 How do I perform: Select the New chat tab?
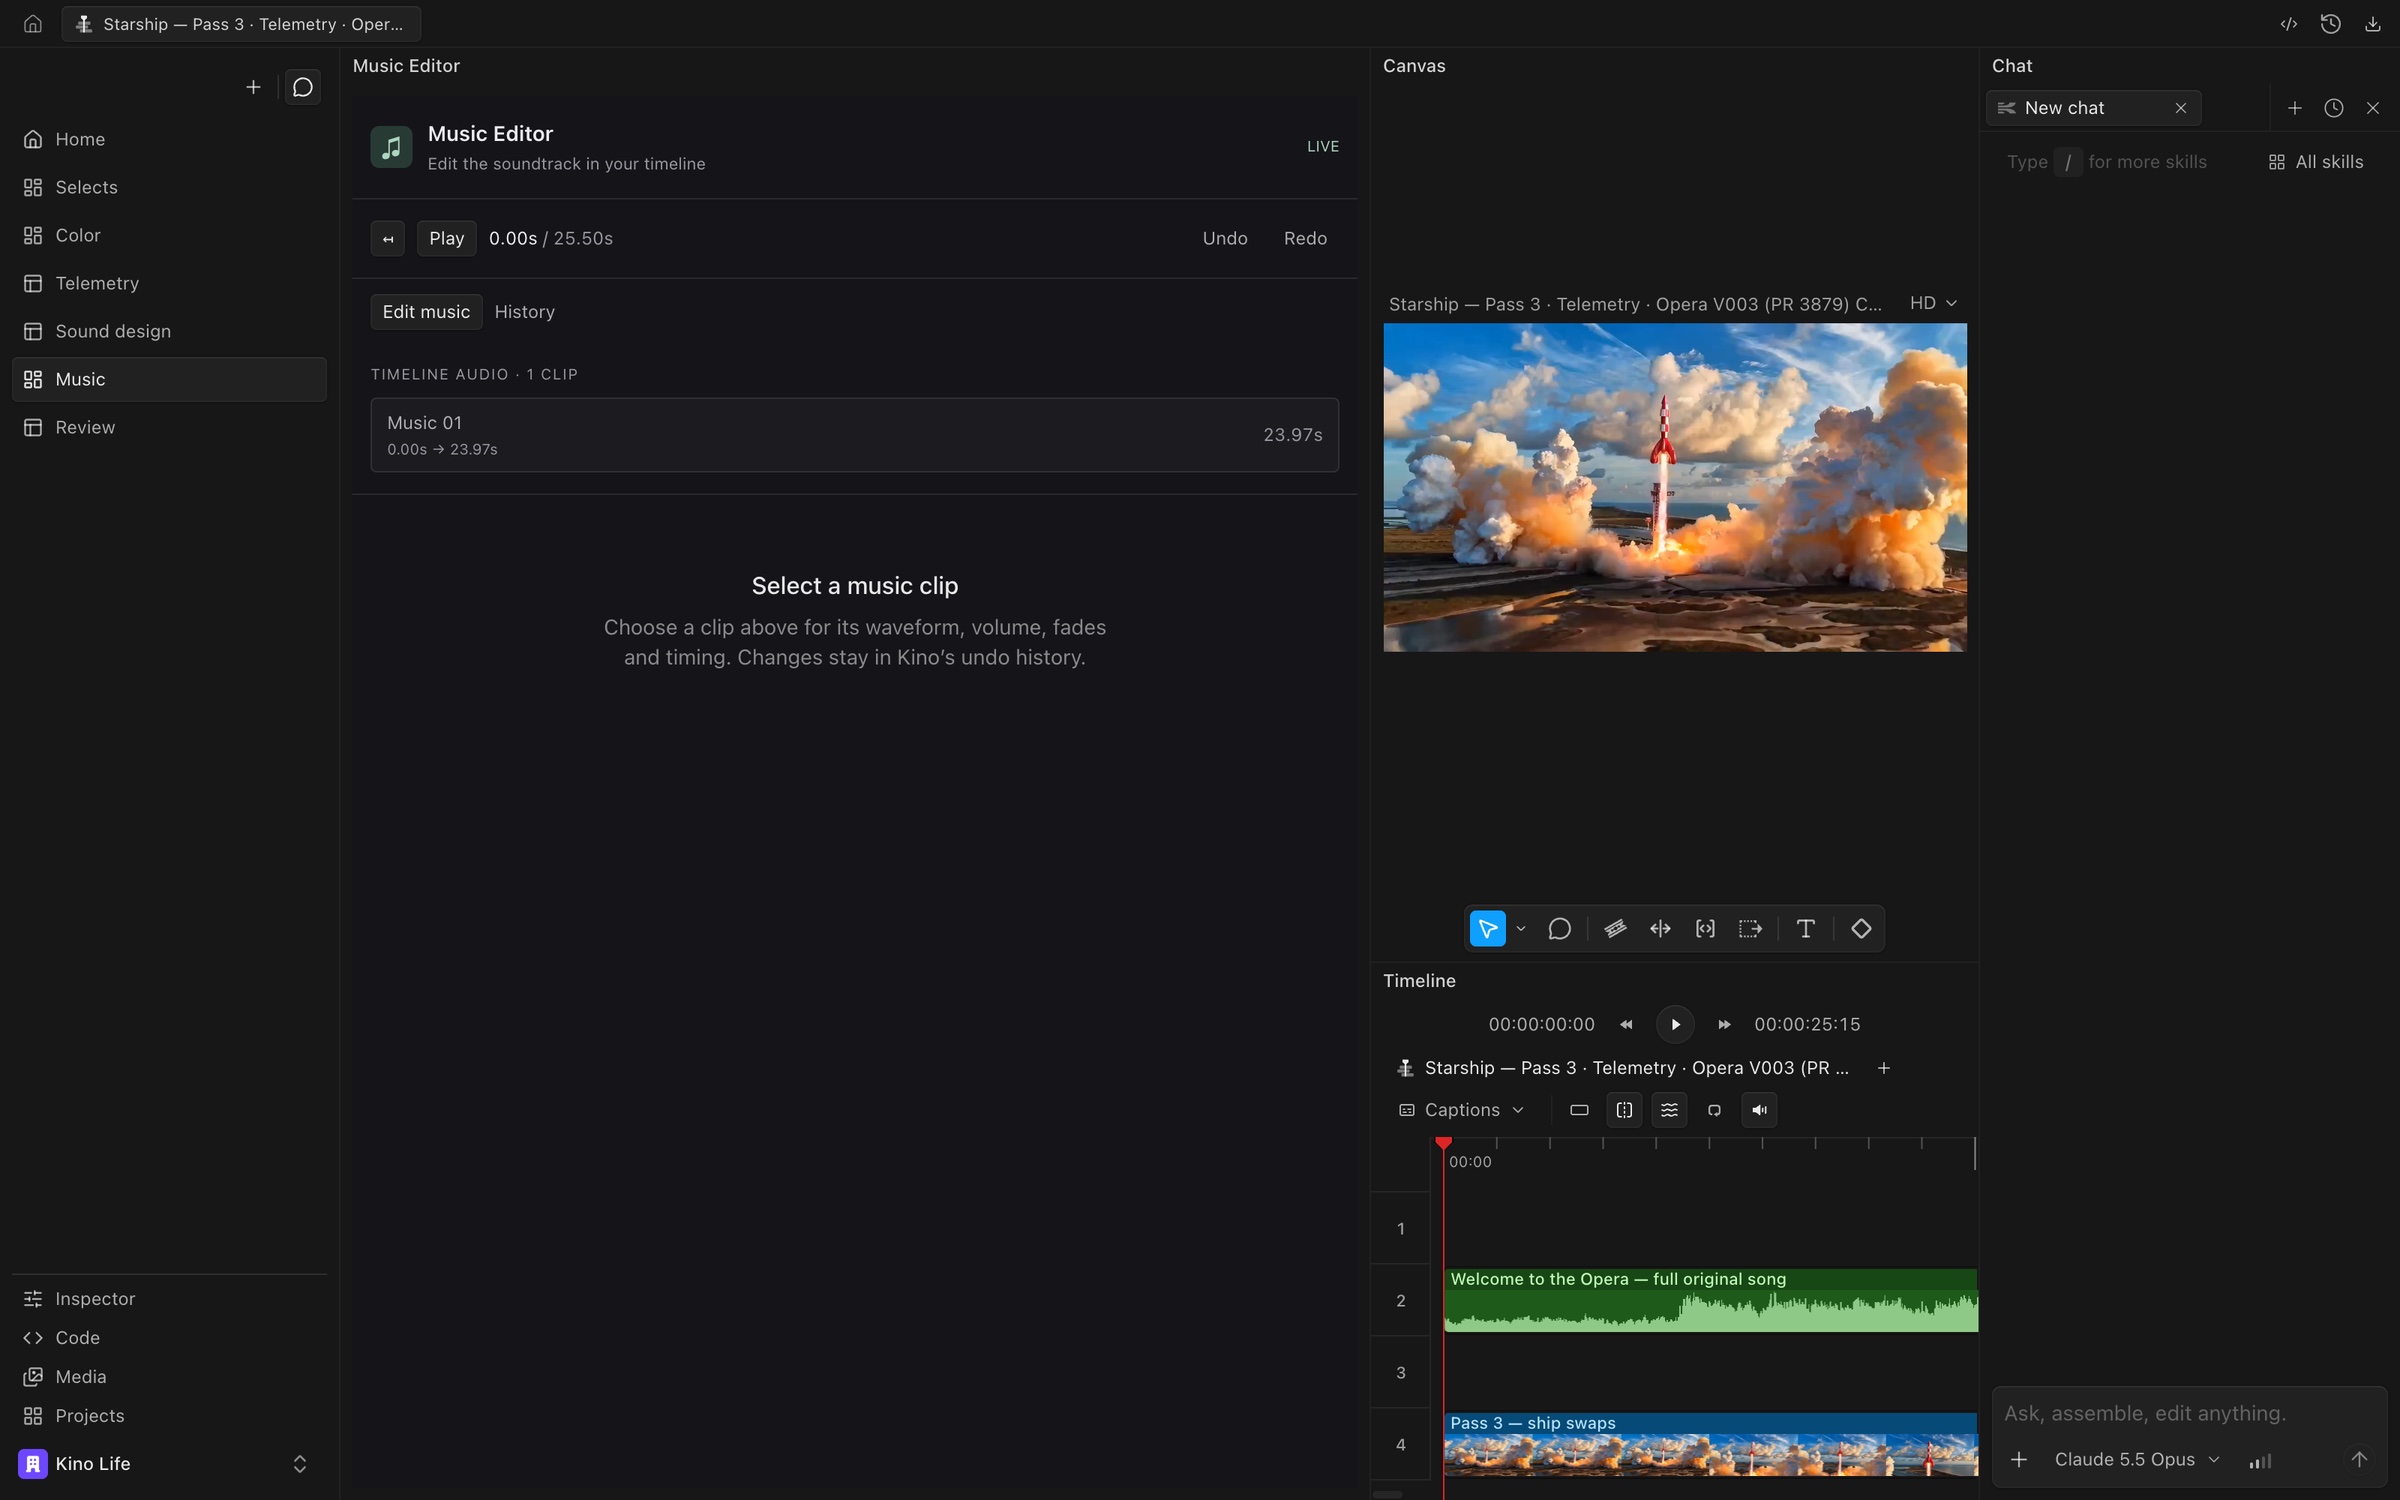pyautogui.click(x=2094, y=108)
